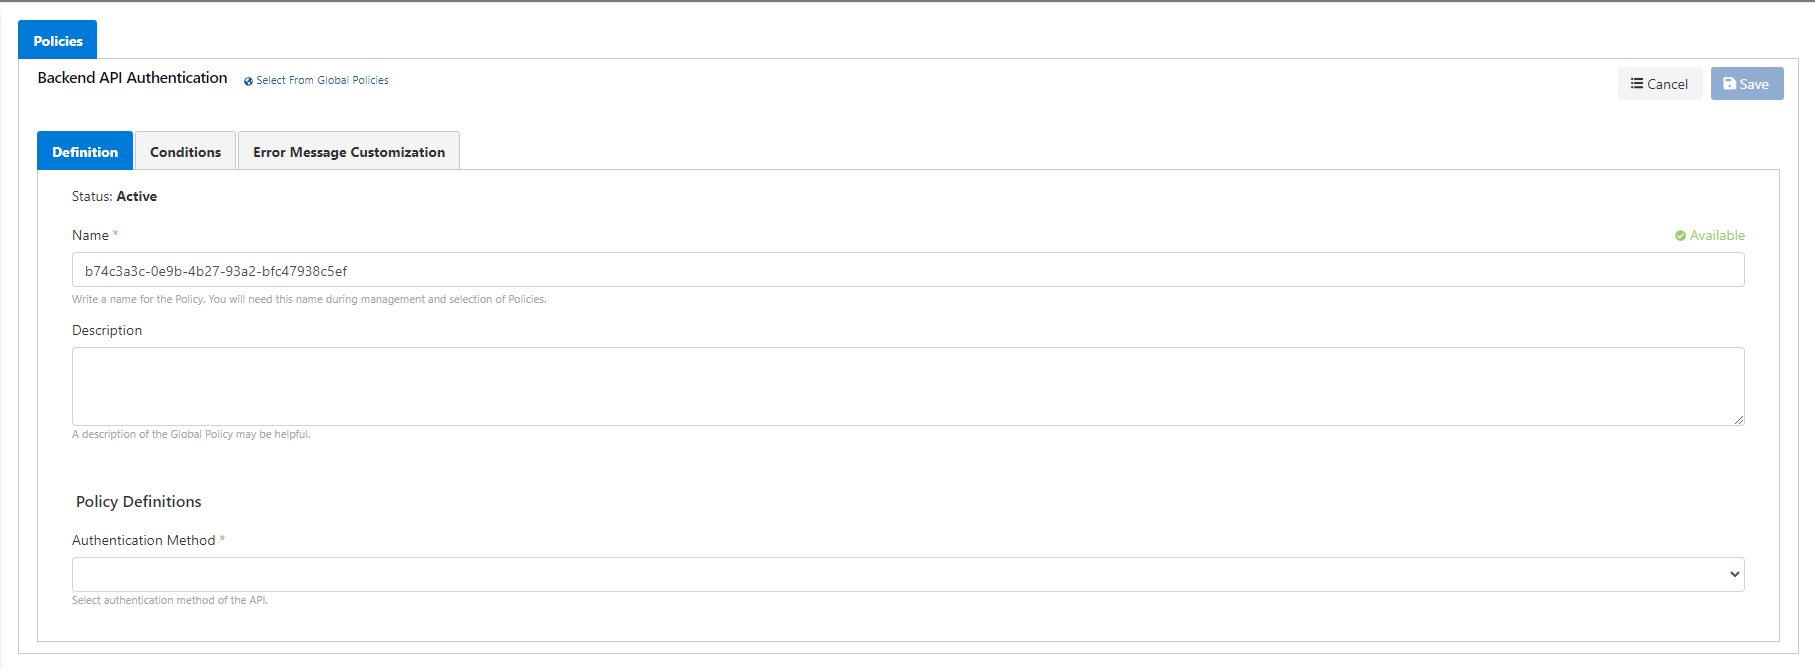The image size is (1815, 669).
Task: Switch to the Definition tab
Action: coord(85,152)
